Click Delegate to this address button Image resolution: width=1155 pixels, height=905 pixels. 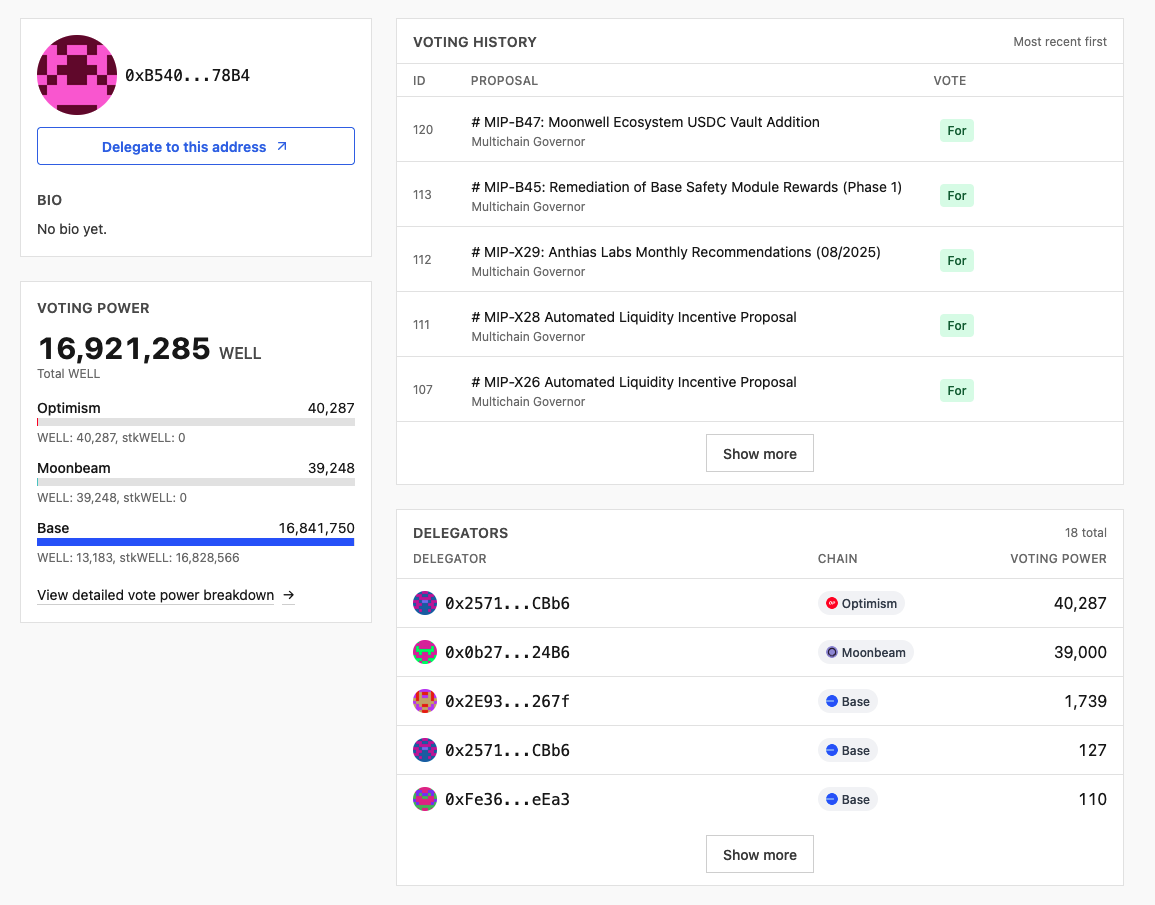click(196, 146)
